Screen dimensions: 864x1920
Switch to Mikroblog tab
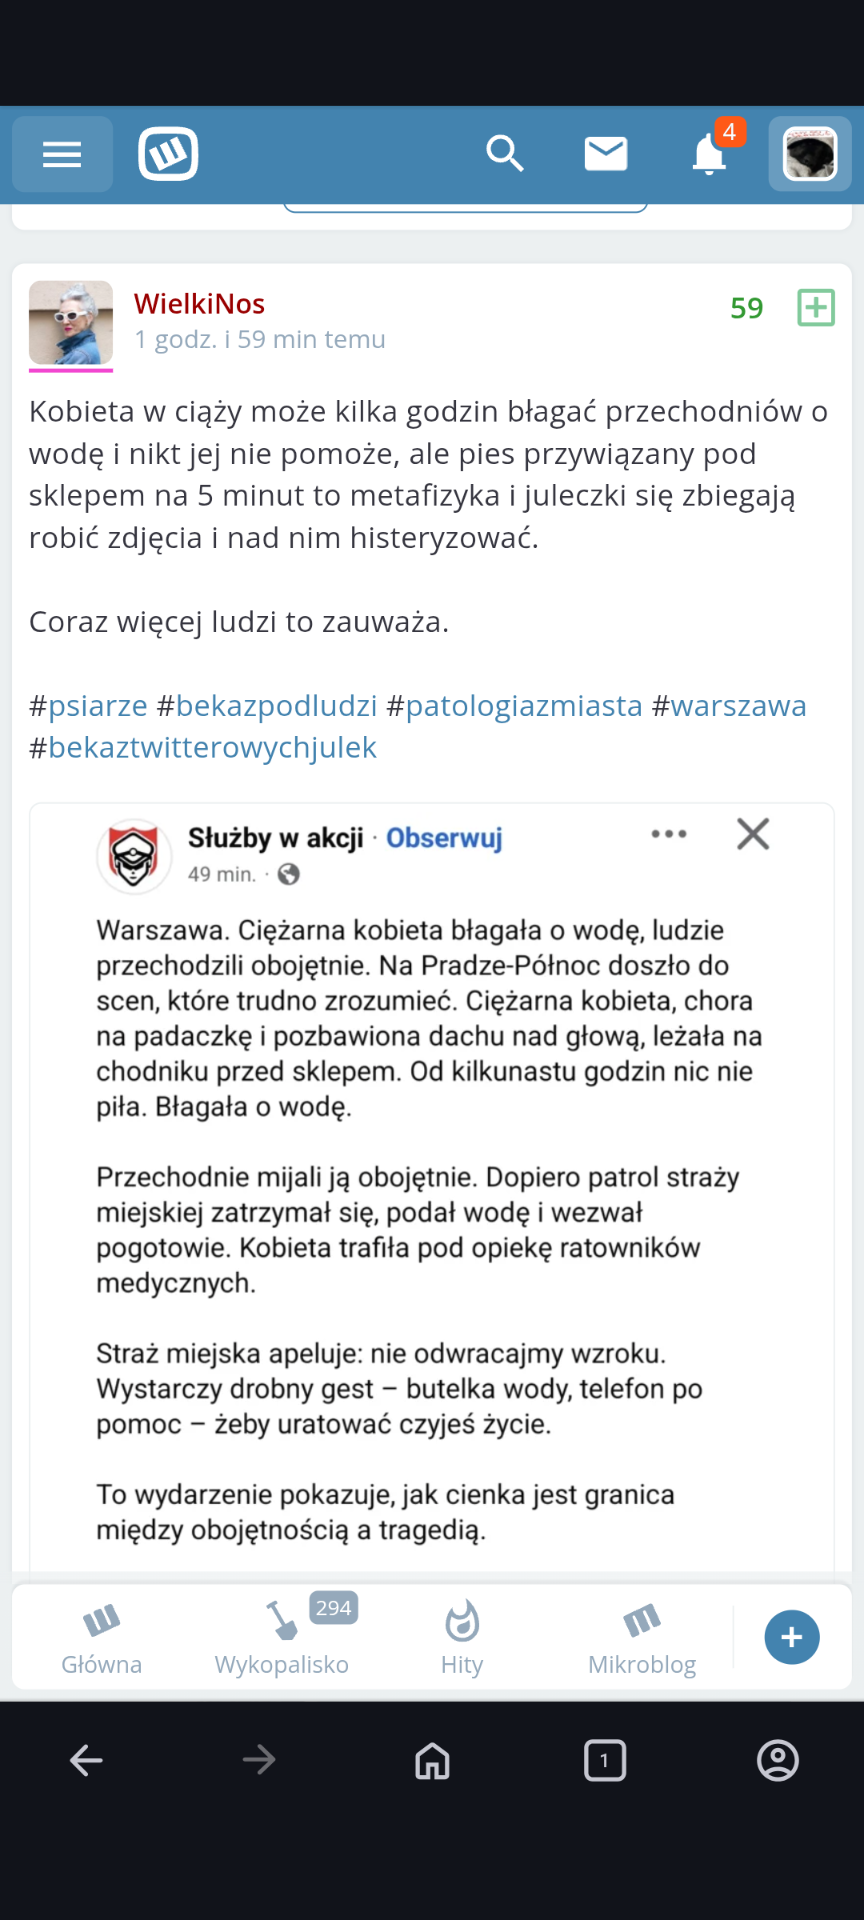pos(642,1637)
